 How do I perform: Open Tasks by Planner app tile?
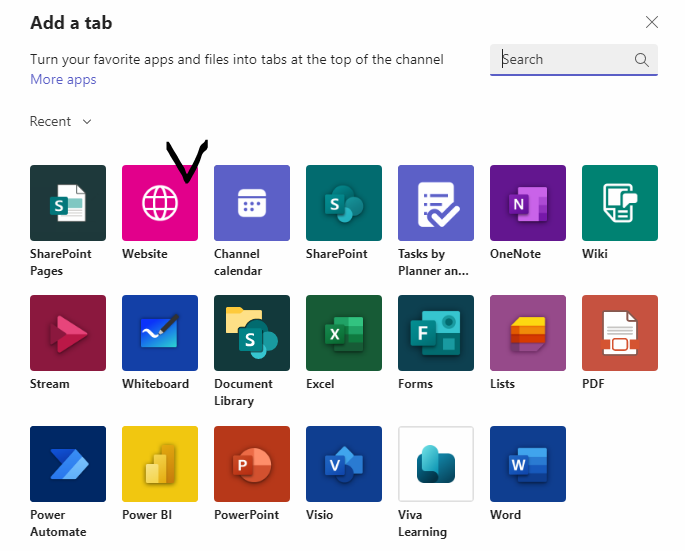(436, 203)
